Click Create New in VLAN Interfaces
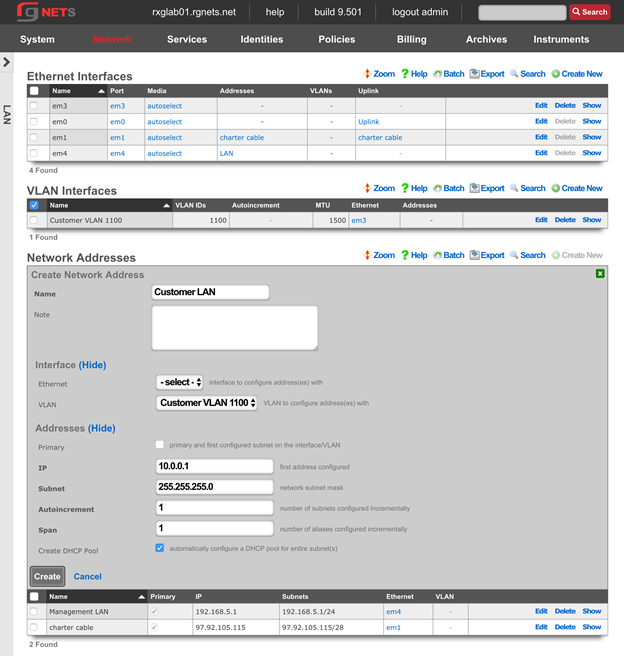 (576, 188)
